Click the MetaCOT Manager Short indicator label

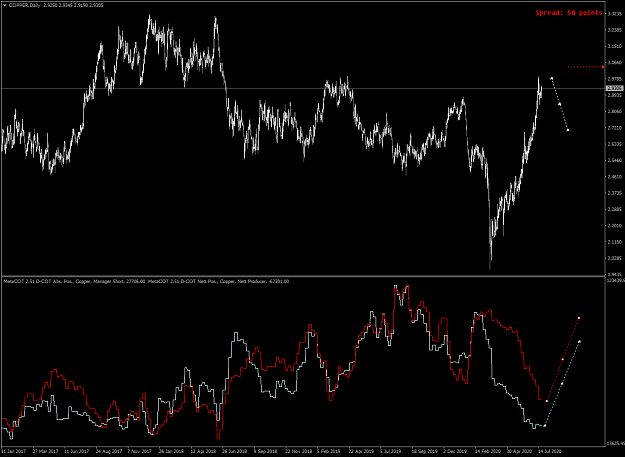tap(75, 281)
